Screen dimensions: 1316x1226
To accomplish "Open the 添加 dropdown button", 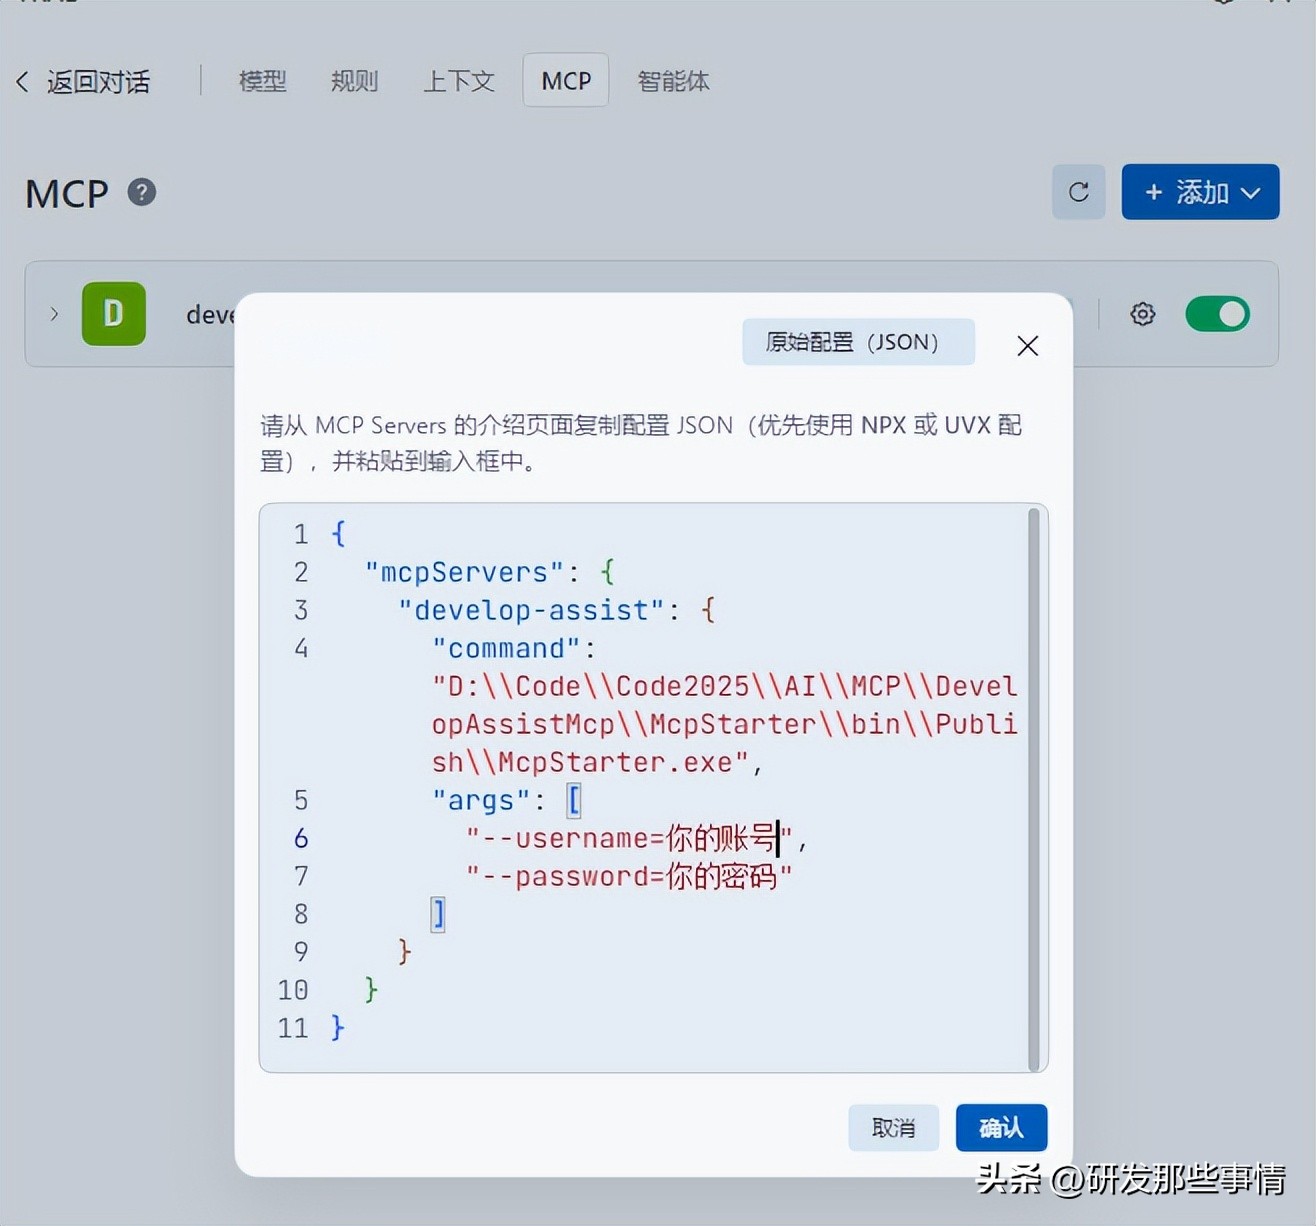I will click(x=1200, y=192).
